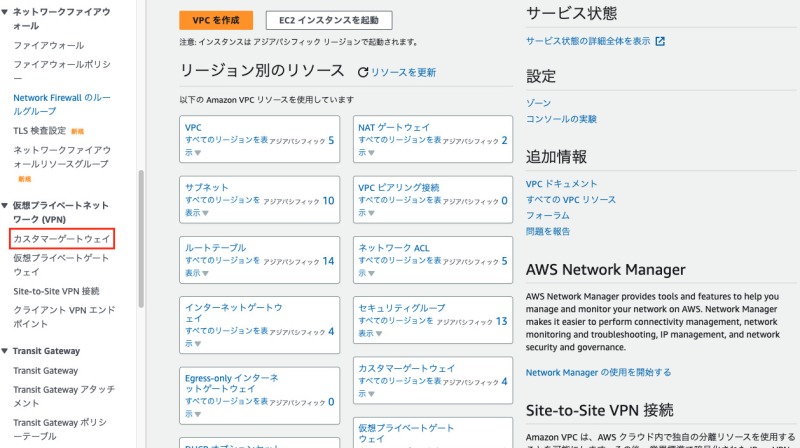Expand all-regions dropdown in the サブネット card
The height and width of the screenshot is (448, 800).
(206, 213)
